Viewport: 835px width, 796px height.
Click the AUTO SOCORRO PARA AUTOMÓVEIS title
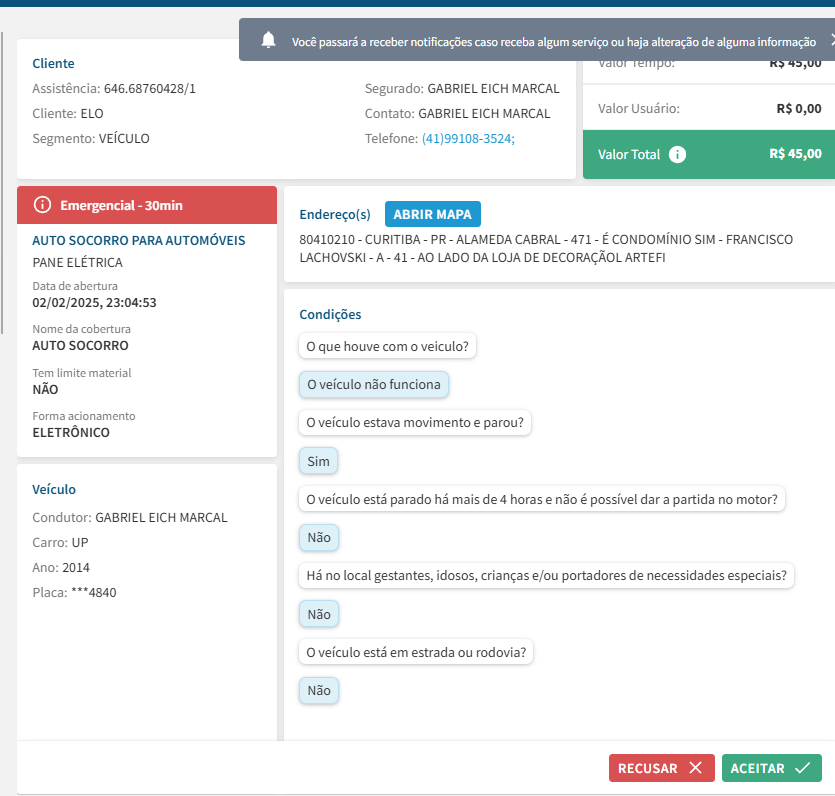coord(138,241)
